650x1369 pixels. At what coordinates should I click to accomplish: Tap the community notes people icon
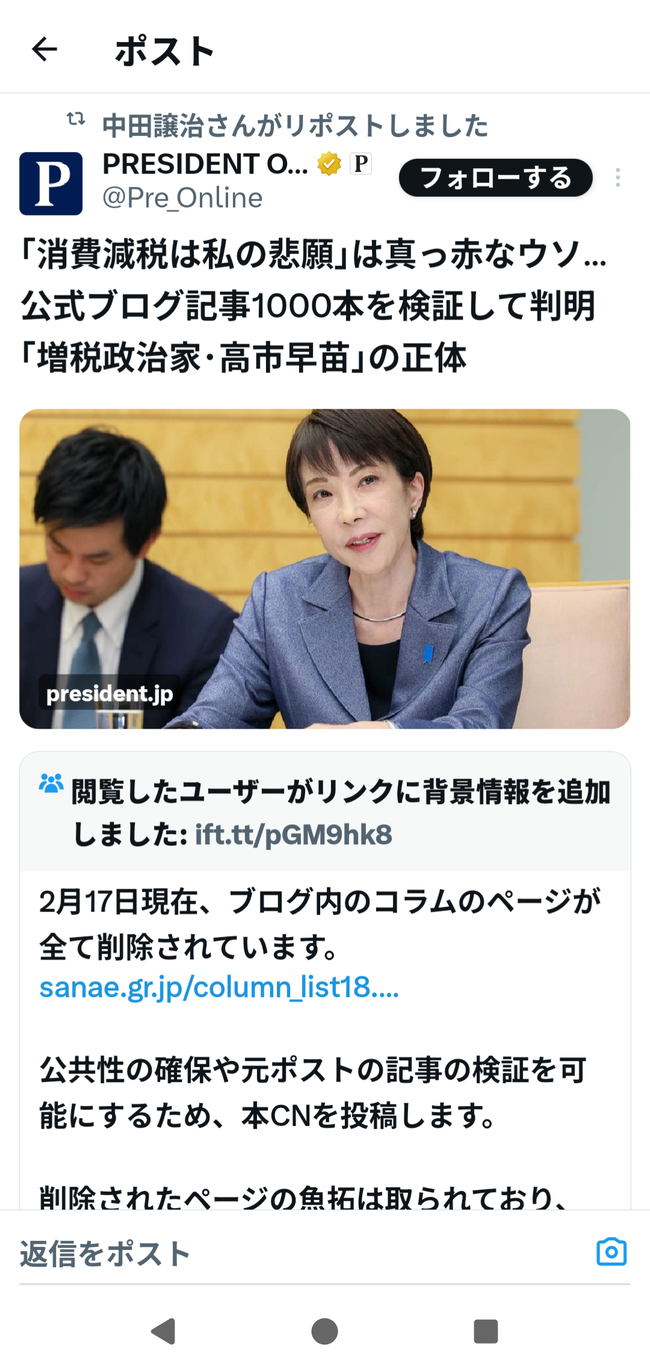(x=51, y=783)
